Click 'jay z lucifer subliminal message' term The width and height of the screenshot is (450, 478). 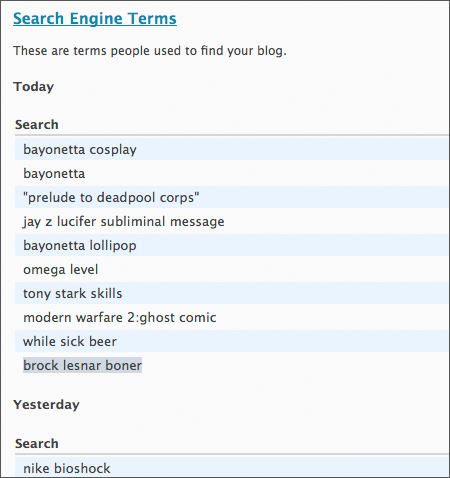[x=124, y=222]
